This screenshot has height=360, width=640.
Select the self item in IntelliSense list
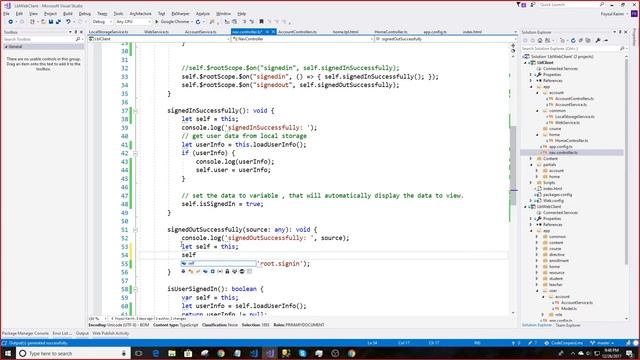tap(219, 264)
